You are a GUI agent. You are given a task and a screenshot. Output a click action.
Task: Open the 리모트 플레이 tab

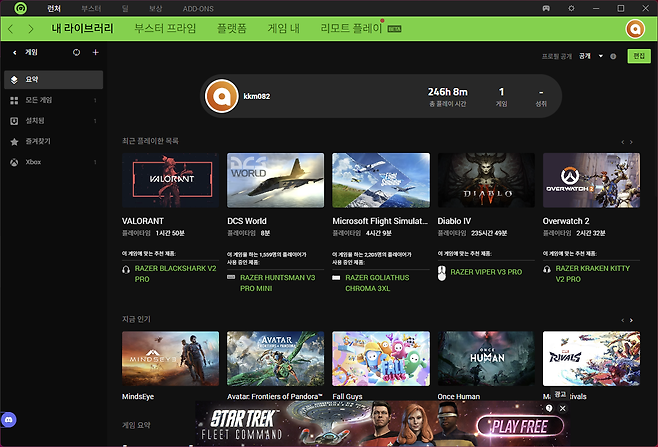350,29
